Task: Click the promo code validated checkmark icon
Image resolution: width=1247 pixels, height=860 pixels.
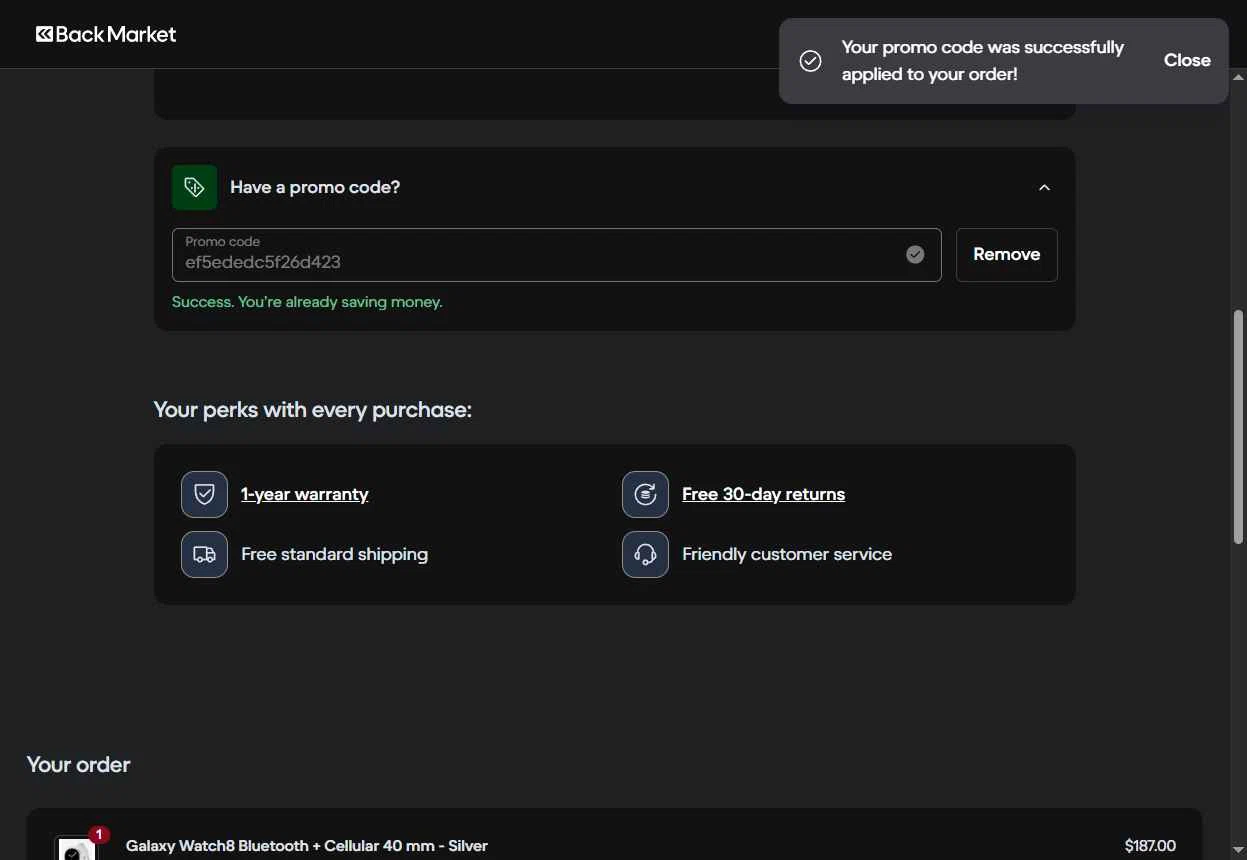Action: (x=915, y=255)
